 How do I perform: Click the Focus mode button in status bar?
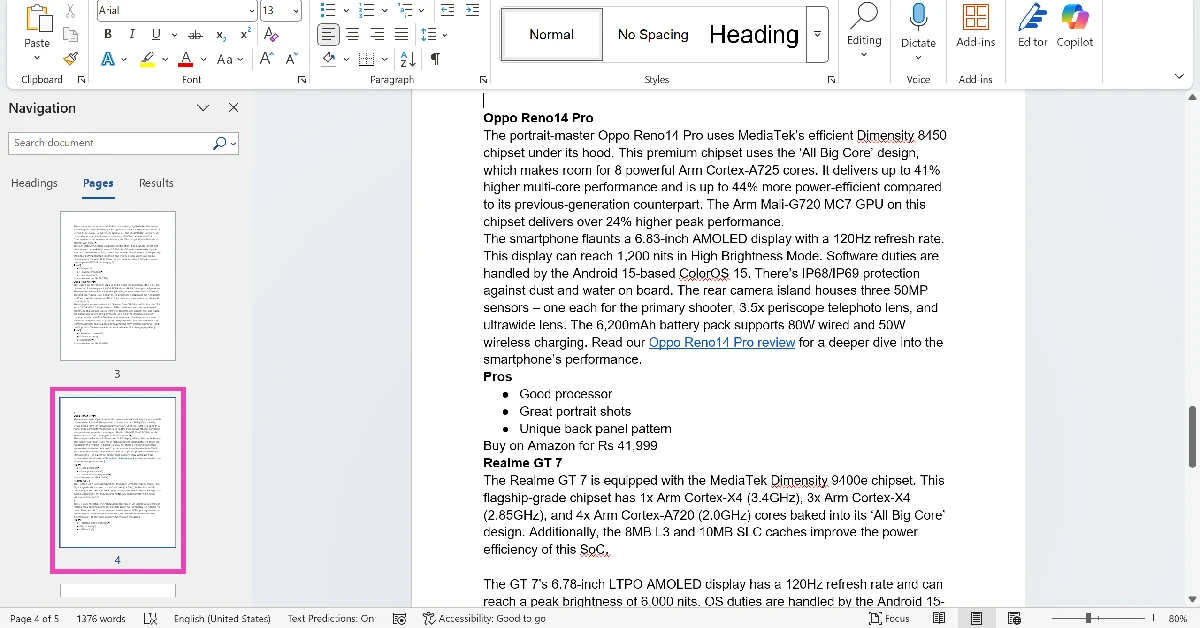(889, 618)
